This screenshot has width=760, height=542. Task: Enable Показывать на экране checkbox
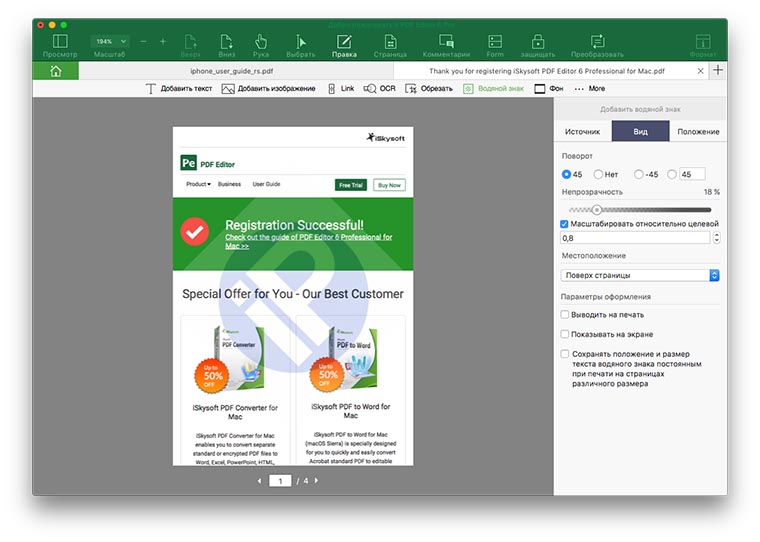(x=565, y=334)
